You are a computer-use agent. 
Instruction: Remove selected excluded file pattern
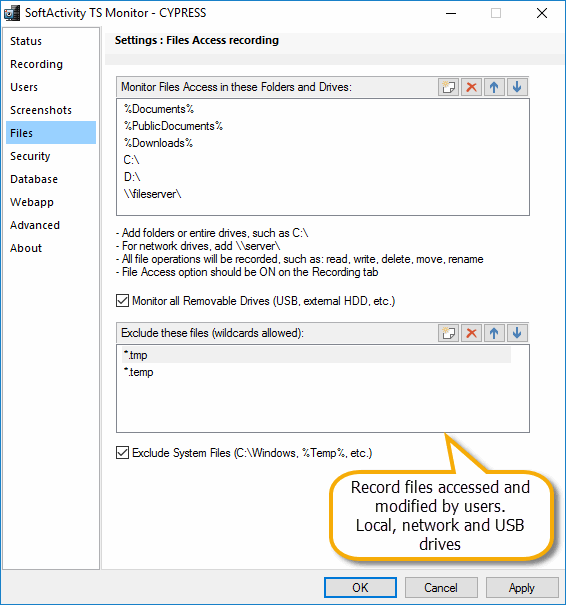click(x=471, y=333)
